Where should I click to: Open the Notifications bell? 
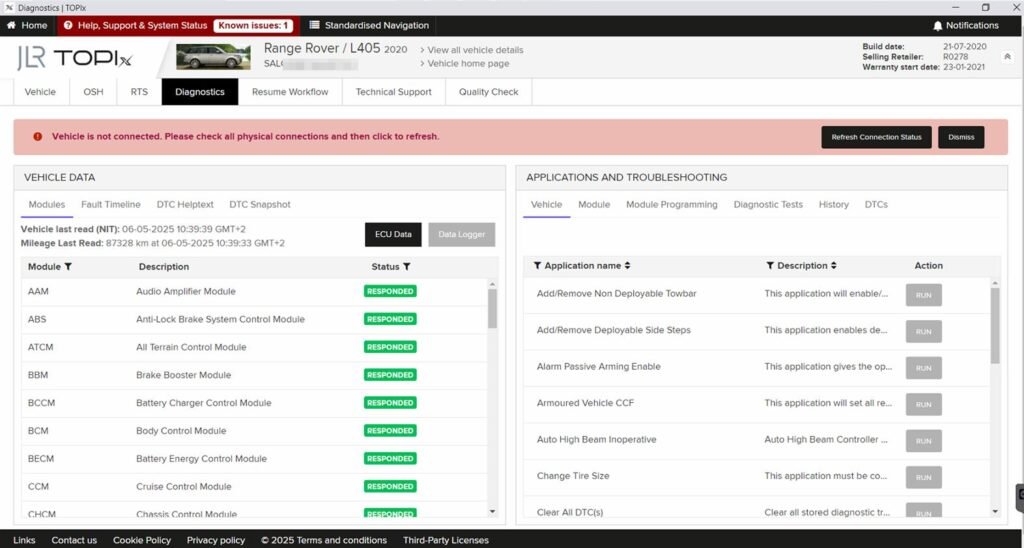[x=937, y=25]
